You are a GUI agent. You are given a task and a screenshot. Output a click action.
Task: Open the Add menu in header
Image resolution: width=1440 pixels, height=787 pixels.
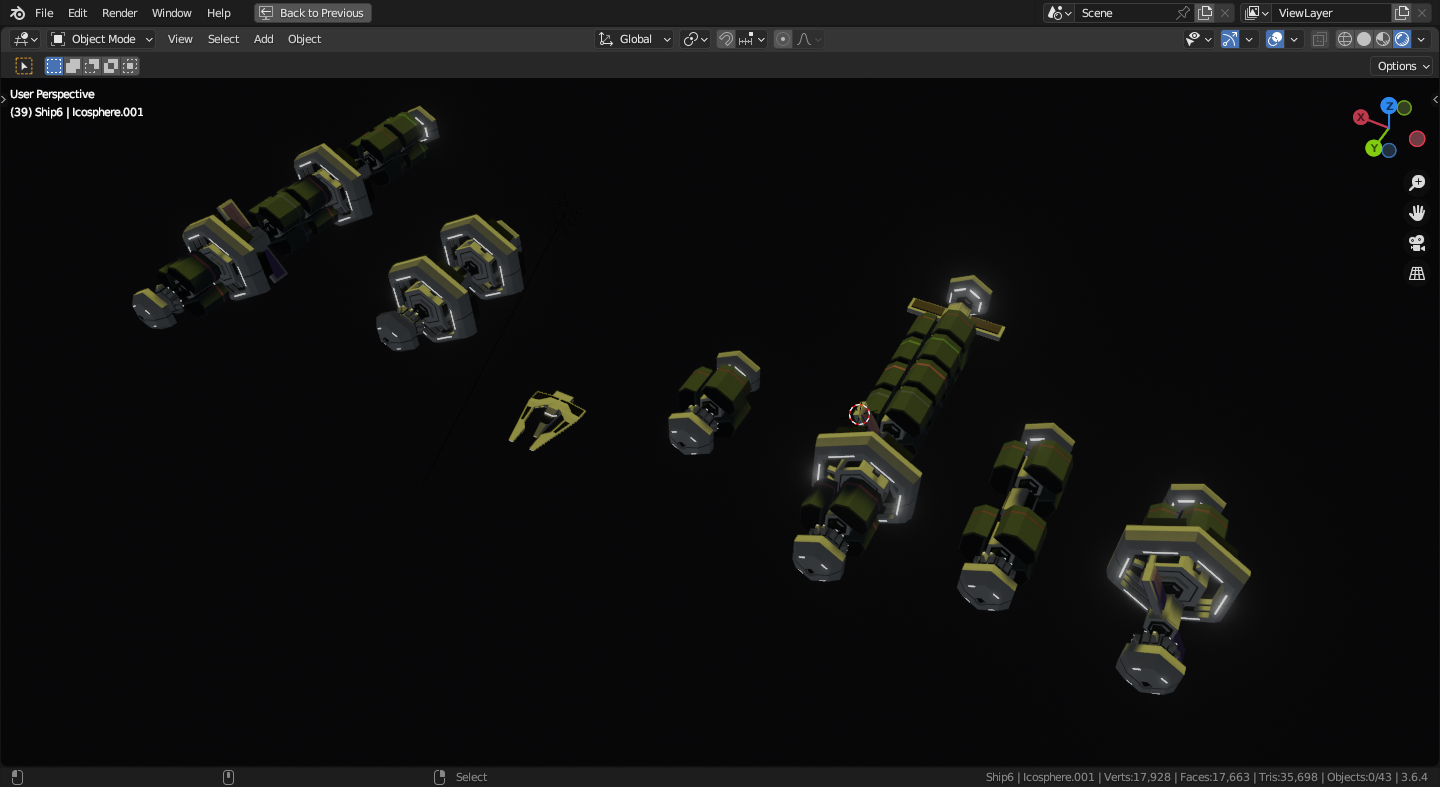pos(263,39)
